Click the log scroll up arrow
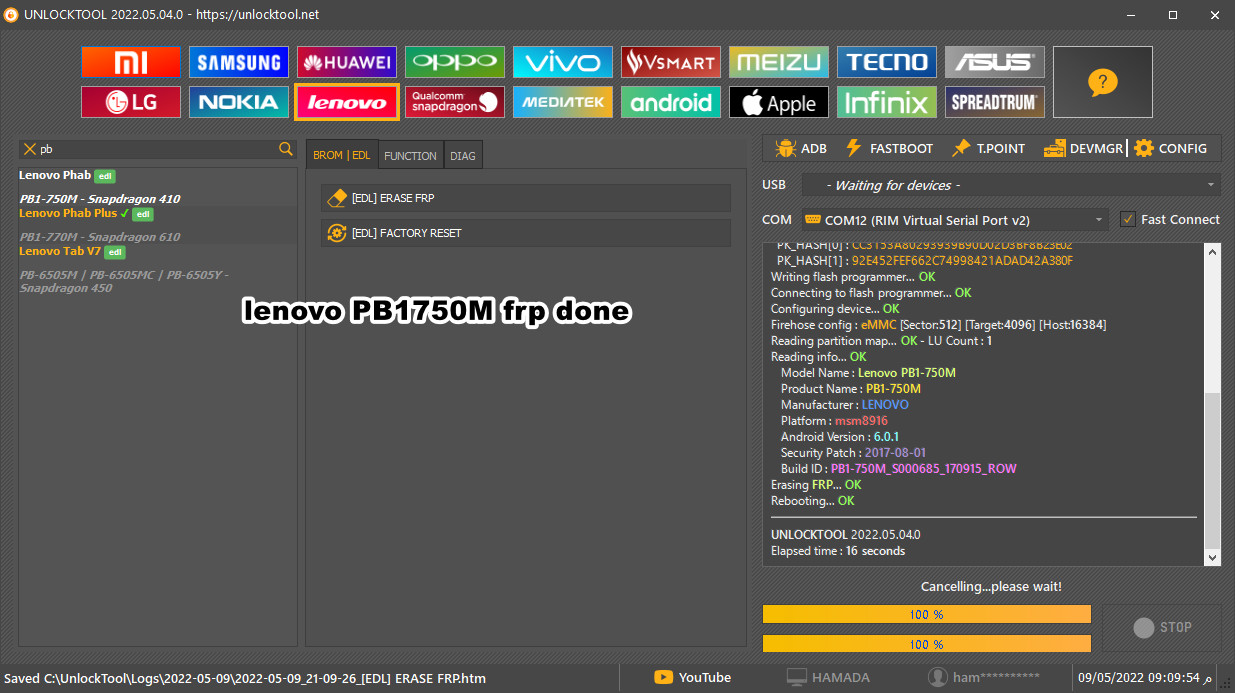Screen dimensions: 1235x693 [x=1213, y=250]
